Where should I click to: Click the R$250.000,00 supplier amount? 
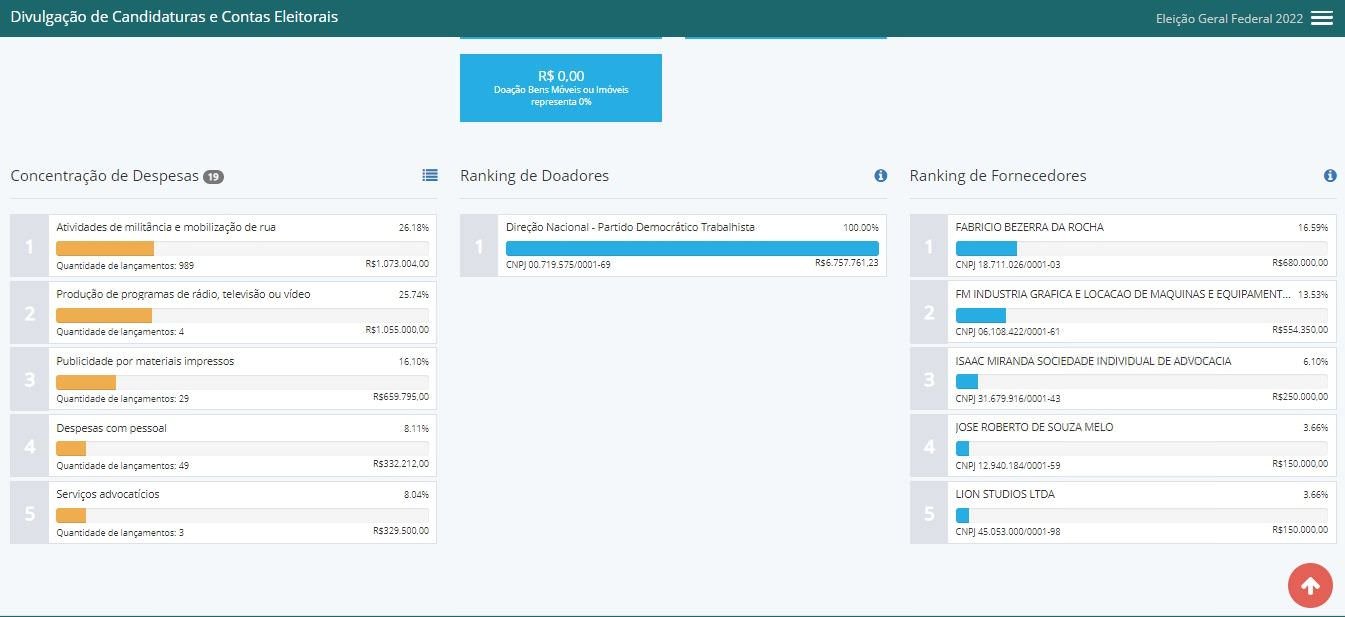tap(1301, 397)
